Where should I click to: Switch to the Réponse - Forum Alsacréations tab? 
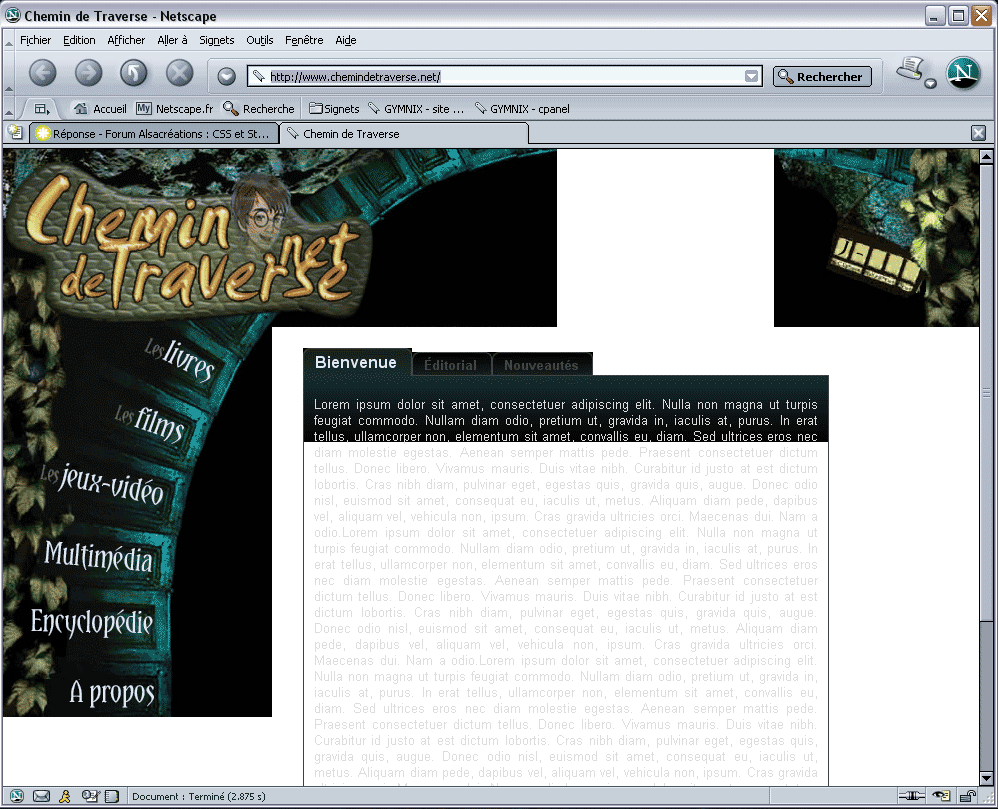tap(155, 134)
